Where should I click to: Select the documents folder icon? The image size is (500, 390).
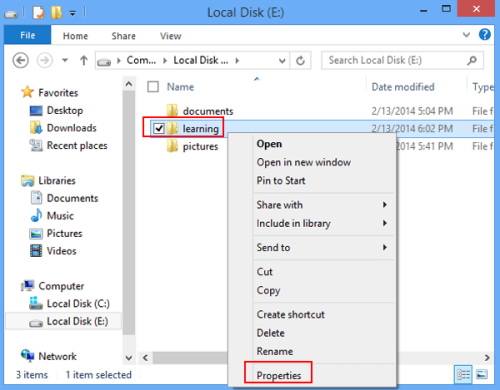[x=172, y=111]
